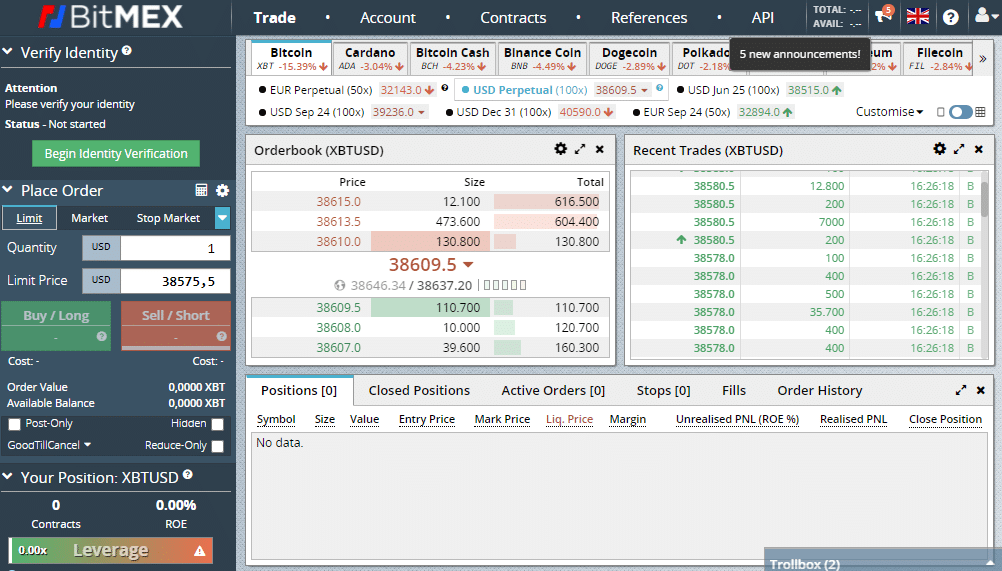
Task: Click the Your Position help icon
Action: tap(187, 475)
